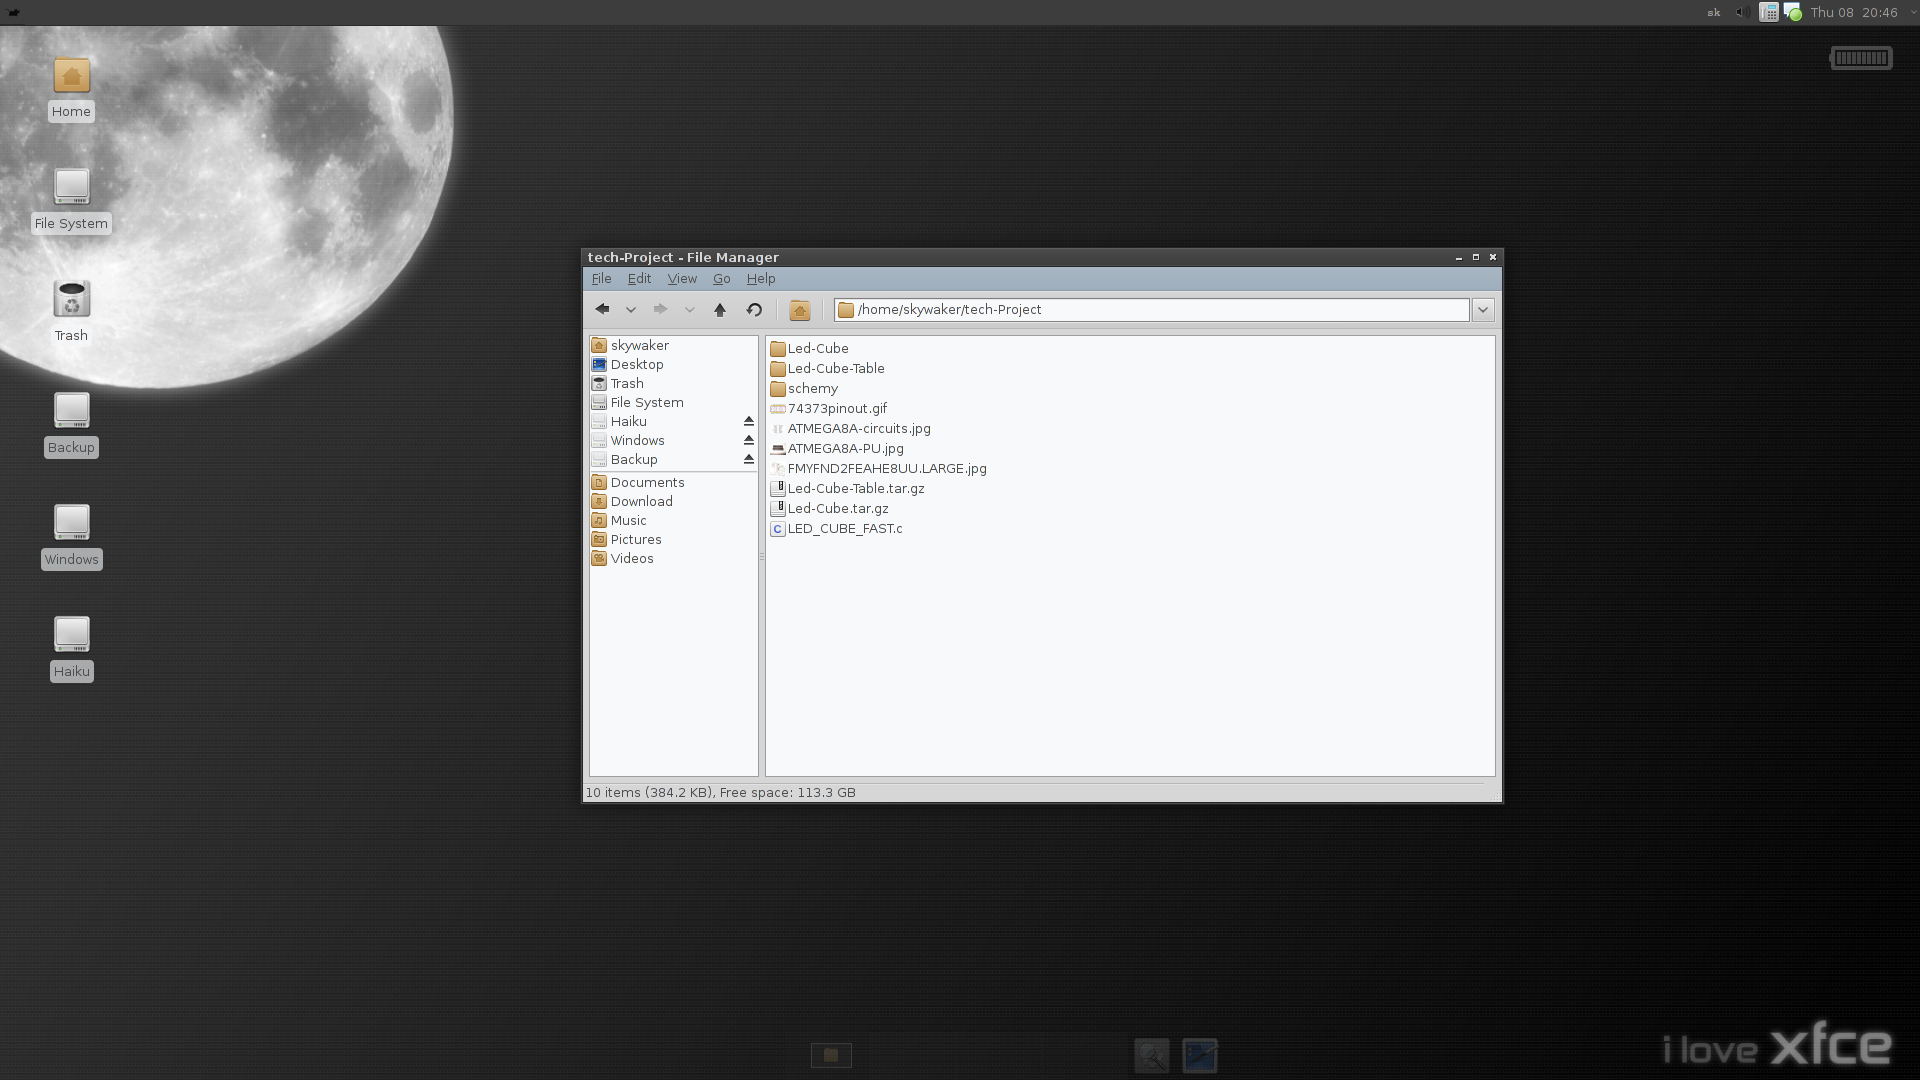Open the Go menu
The image size is (1920, 1080).
(722, 279)
